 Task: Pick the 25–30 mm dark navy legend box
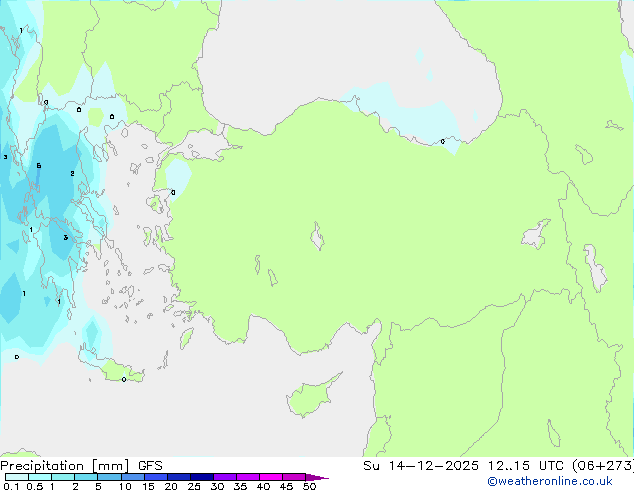click(202, 477)
